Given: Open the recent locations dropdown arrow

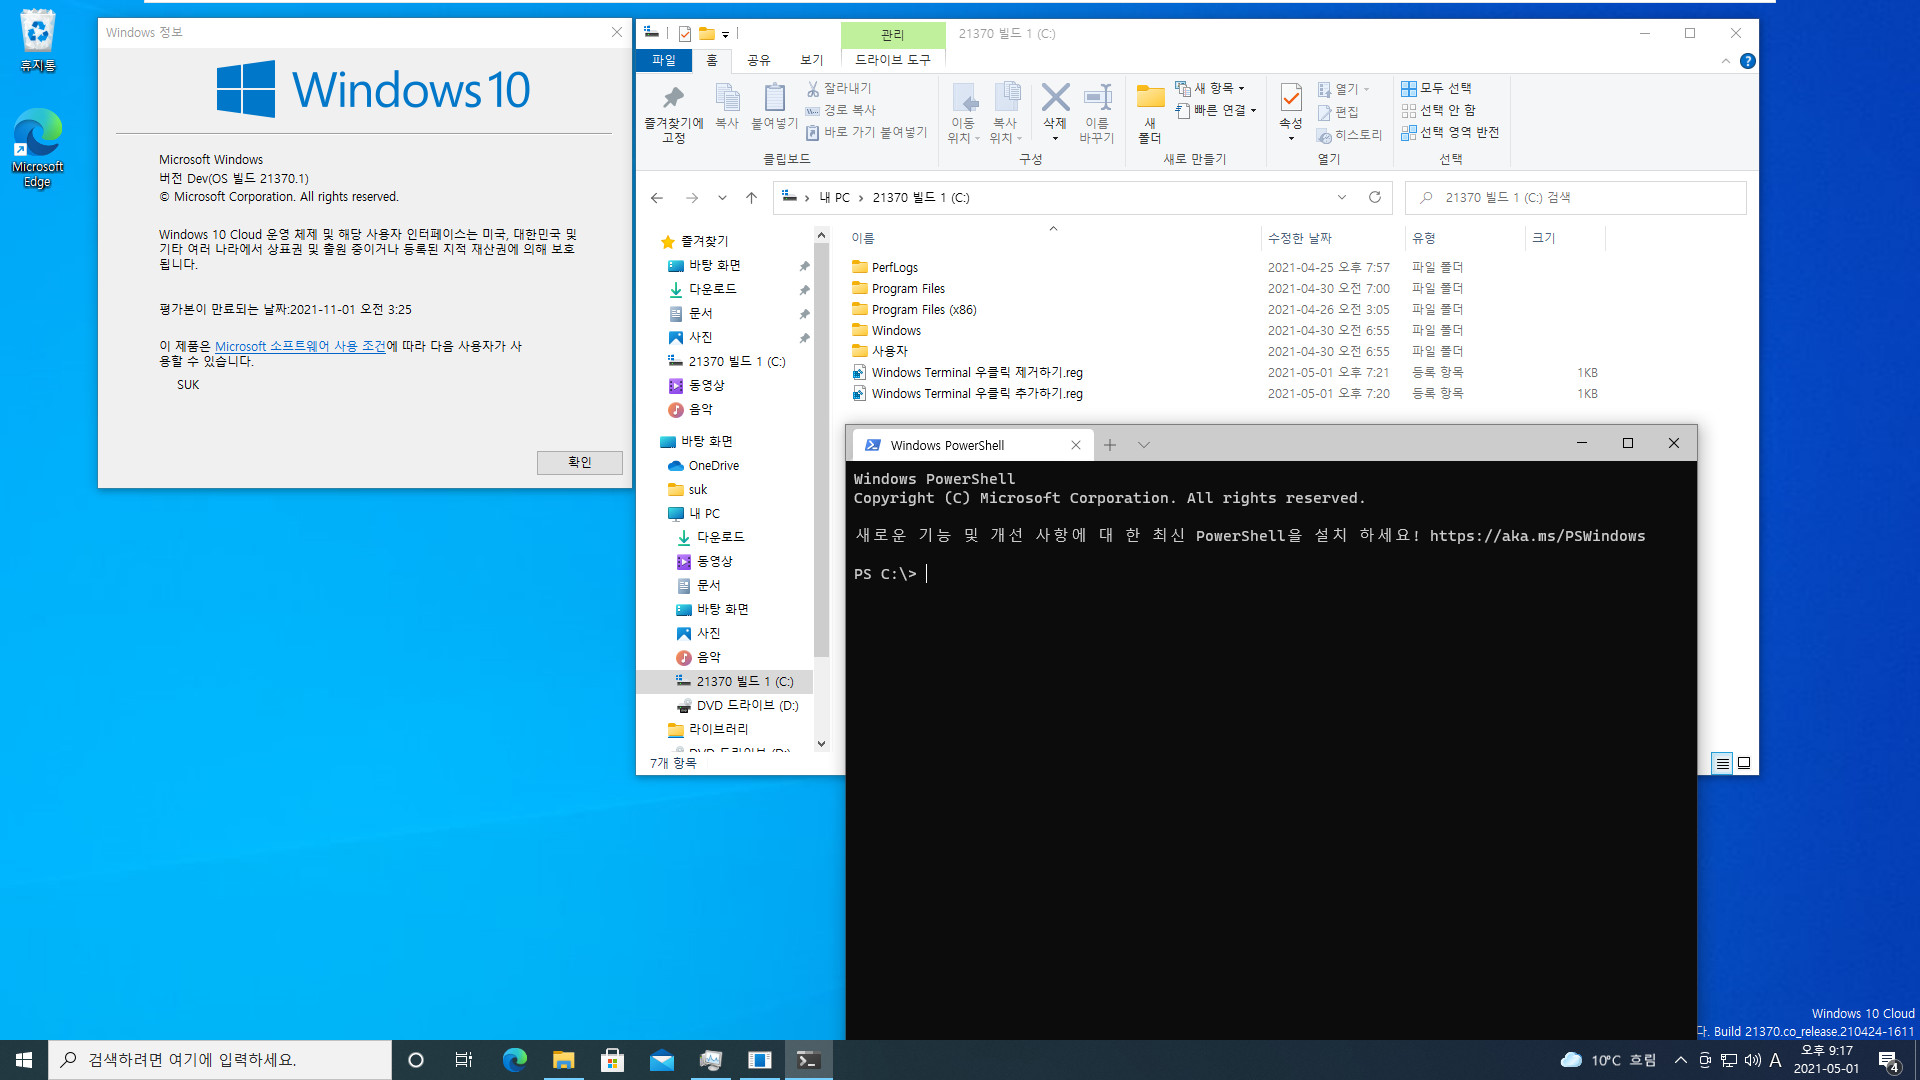Looking at the screenshot, I should click(722, 198).
